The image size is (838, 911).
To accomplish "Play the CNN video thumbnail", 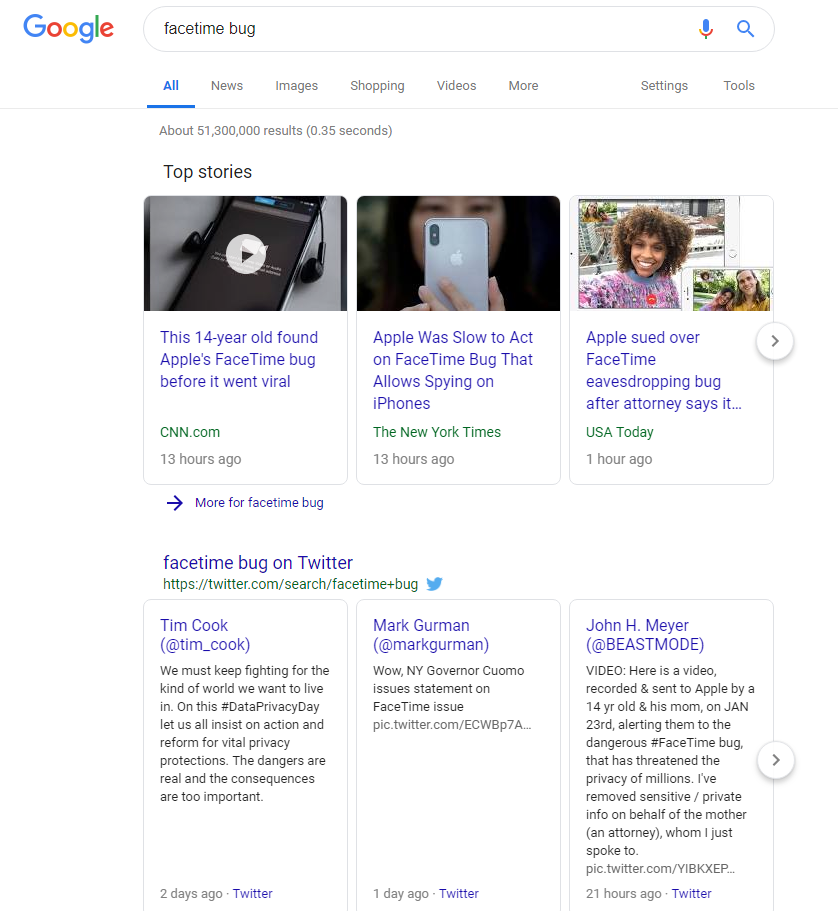I will point(245,253).
